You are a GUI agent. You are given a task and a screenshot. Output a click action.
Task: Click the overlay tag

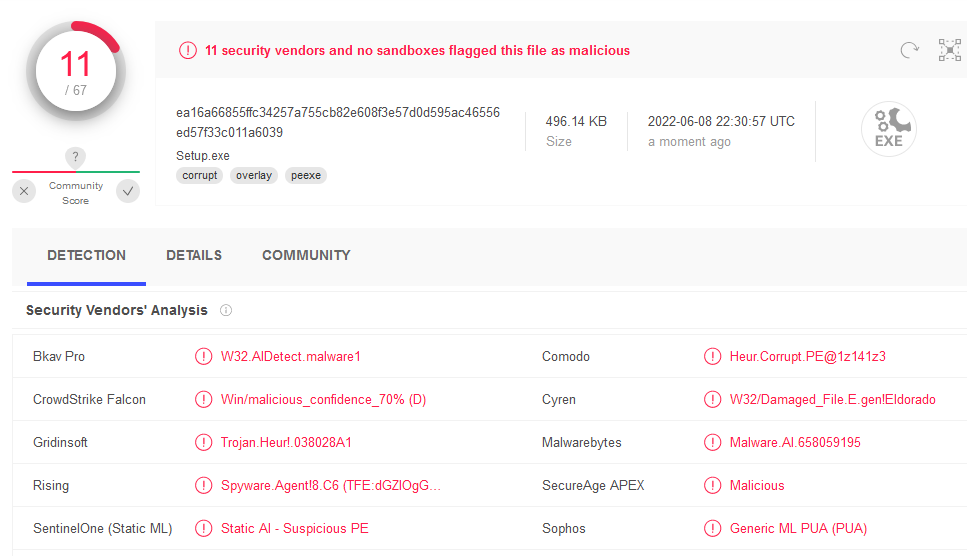point(253,176)
